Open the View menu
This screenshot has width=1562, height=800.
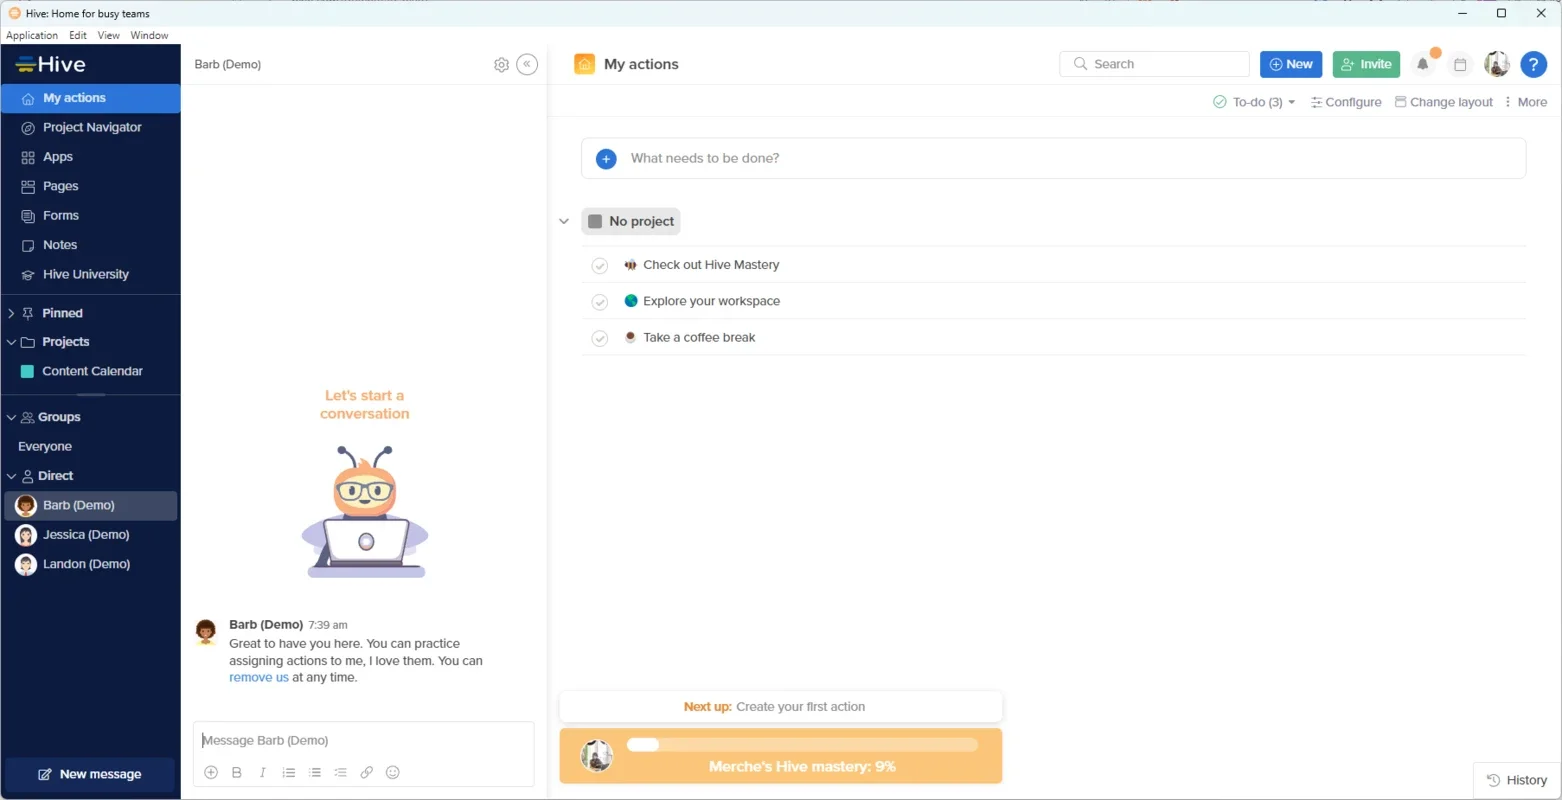pos(109,35)
